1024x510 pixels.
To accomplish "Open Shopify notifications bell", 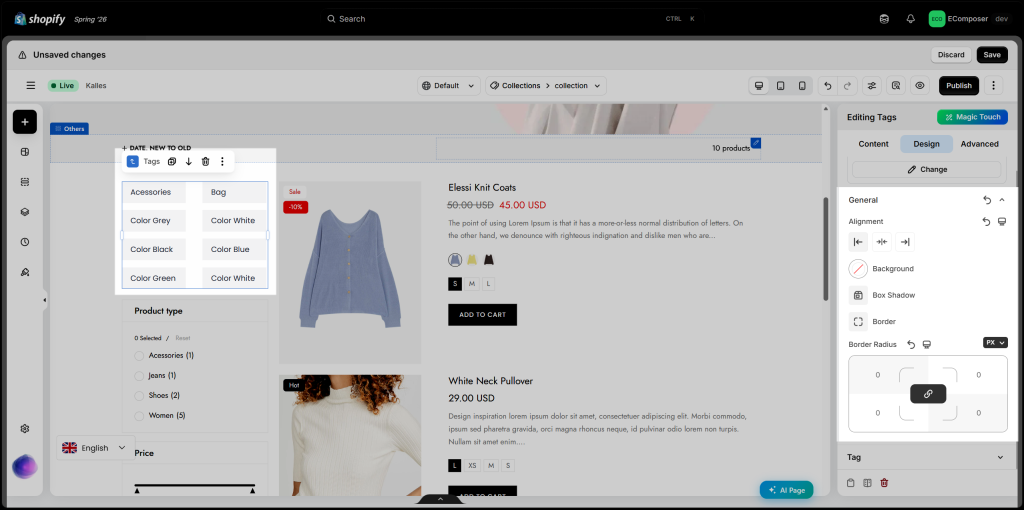I will click(x=910, y=19).
